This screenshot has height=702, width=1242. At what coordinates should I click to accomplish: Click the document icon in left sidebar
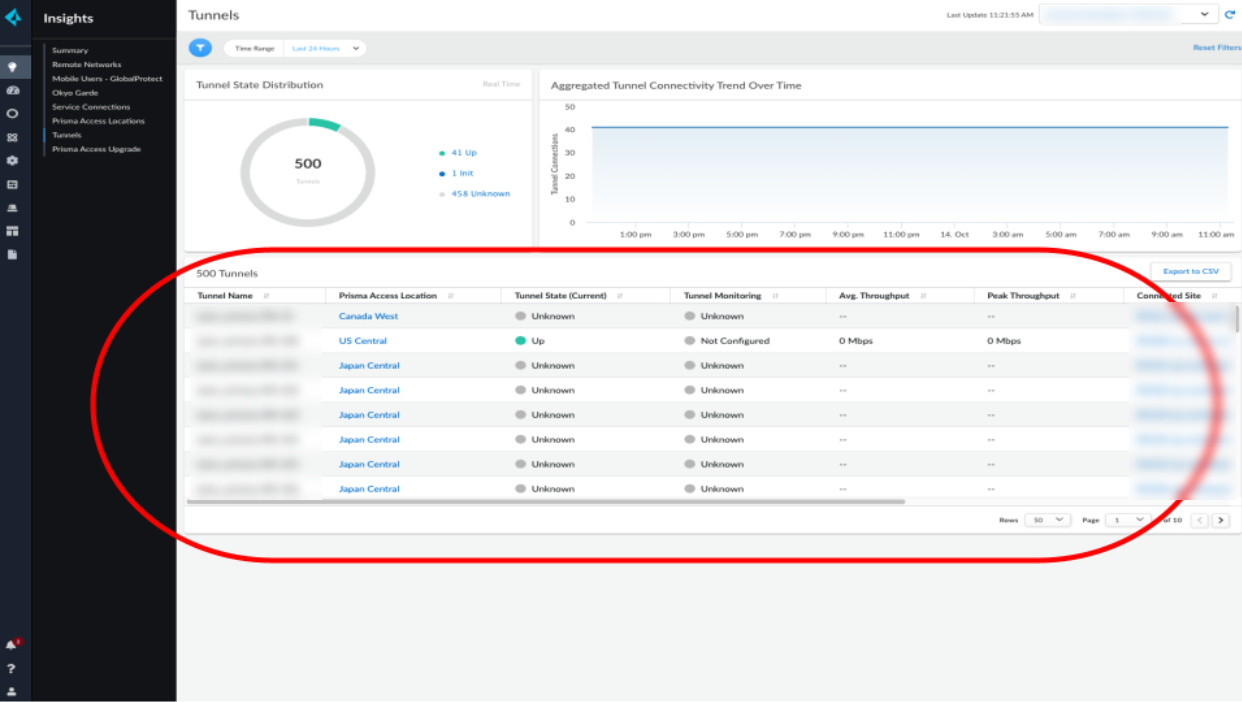[12, 255]
